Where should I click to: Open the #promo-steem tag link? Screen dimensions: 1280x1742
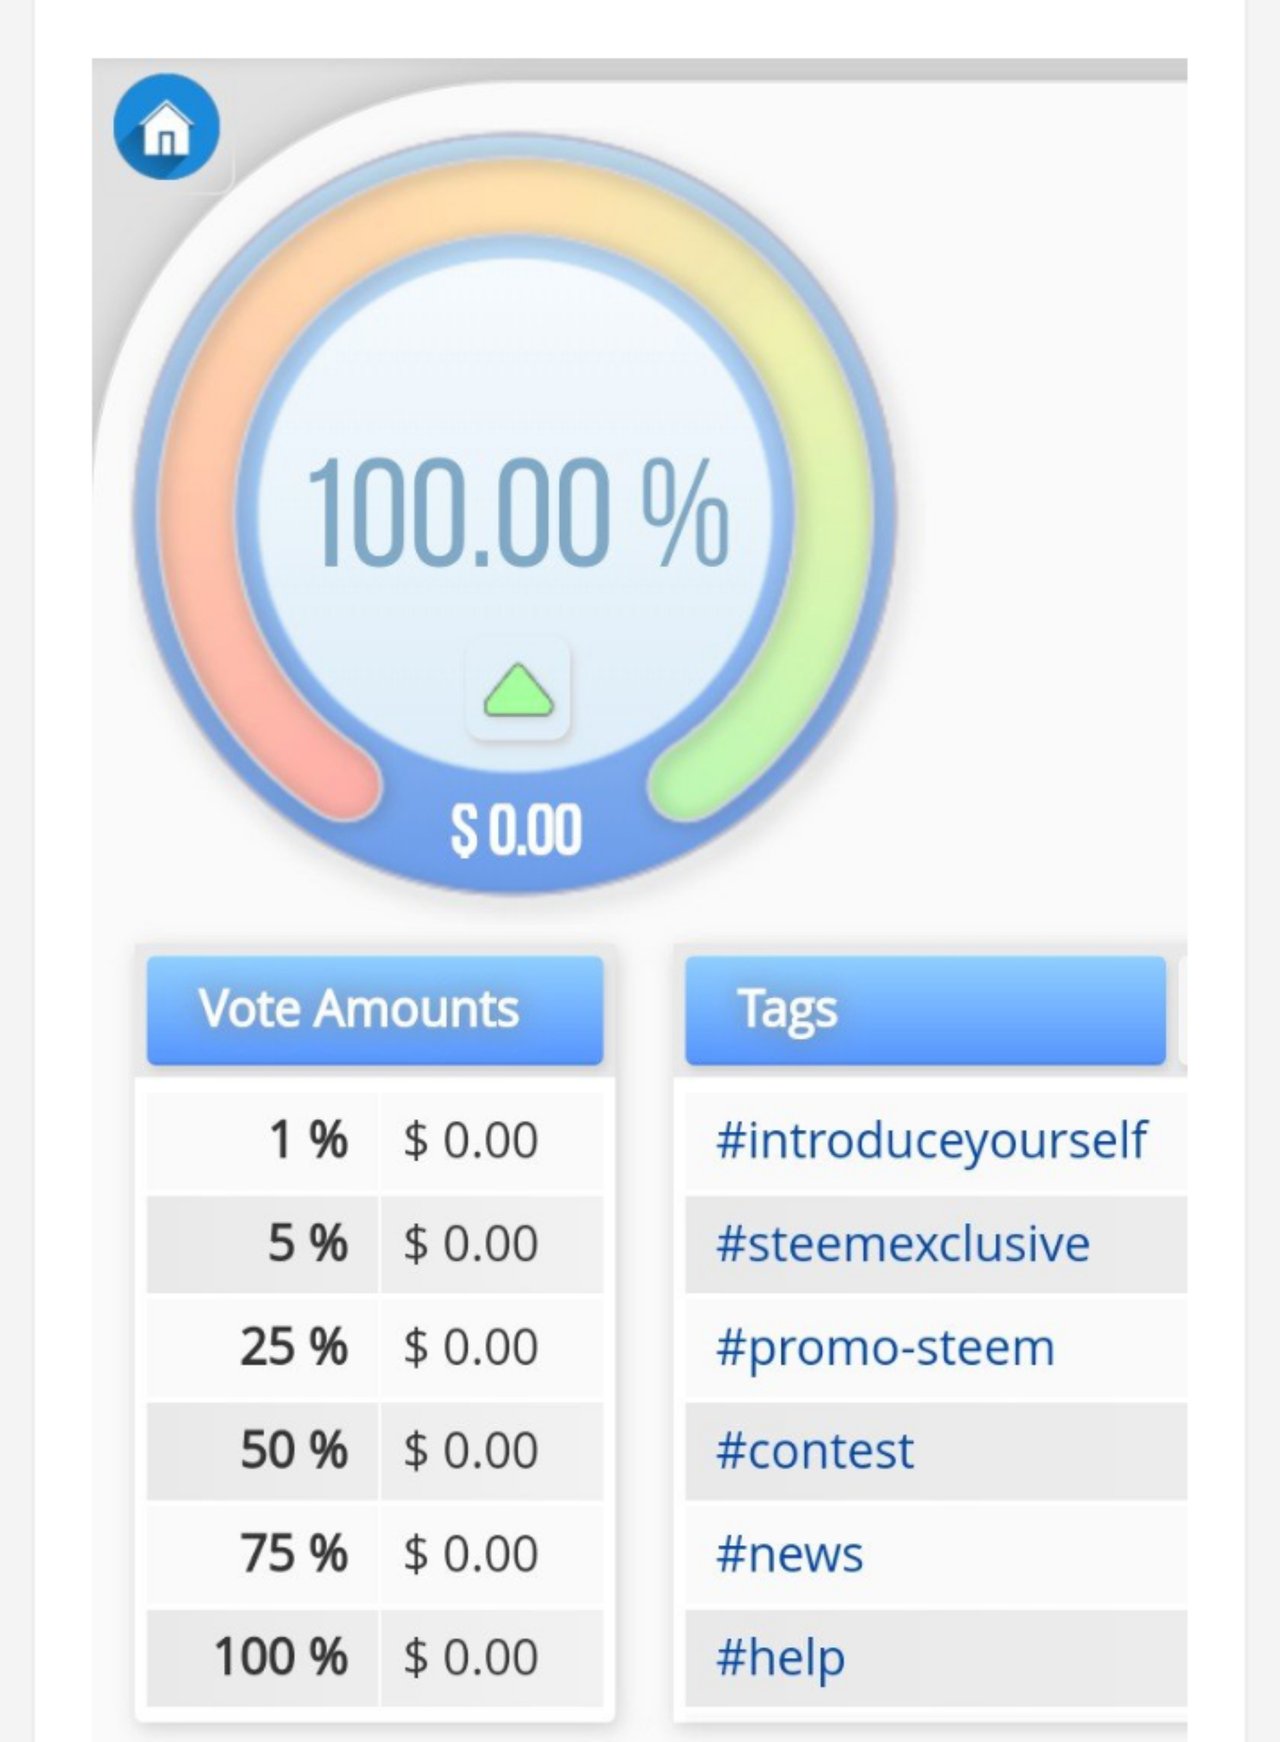click(x=885, y=1348)
